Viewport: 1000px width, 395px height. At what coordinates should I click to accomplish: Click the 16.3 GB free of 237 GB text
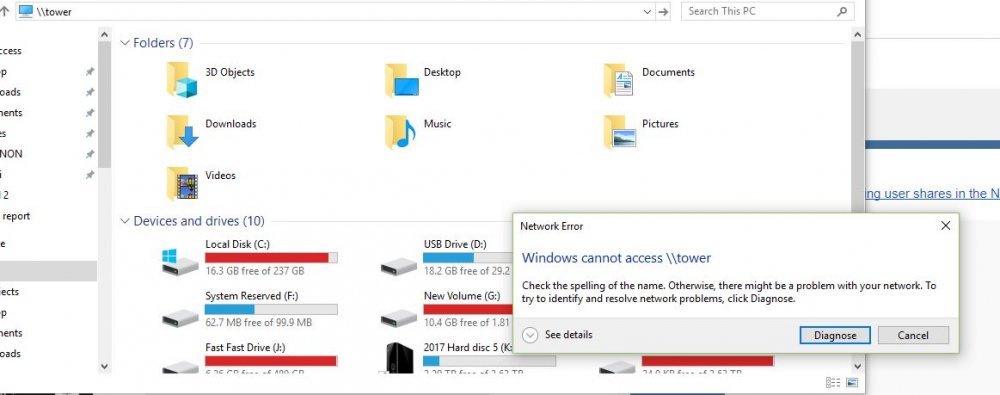point(254,271)
